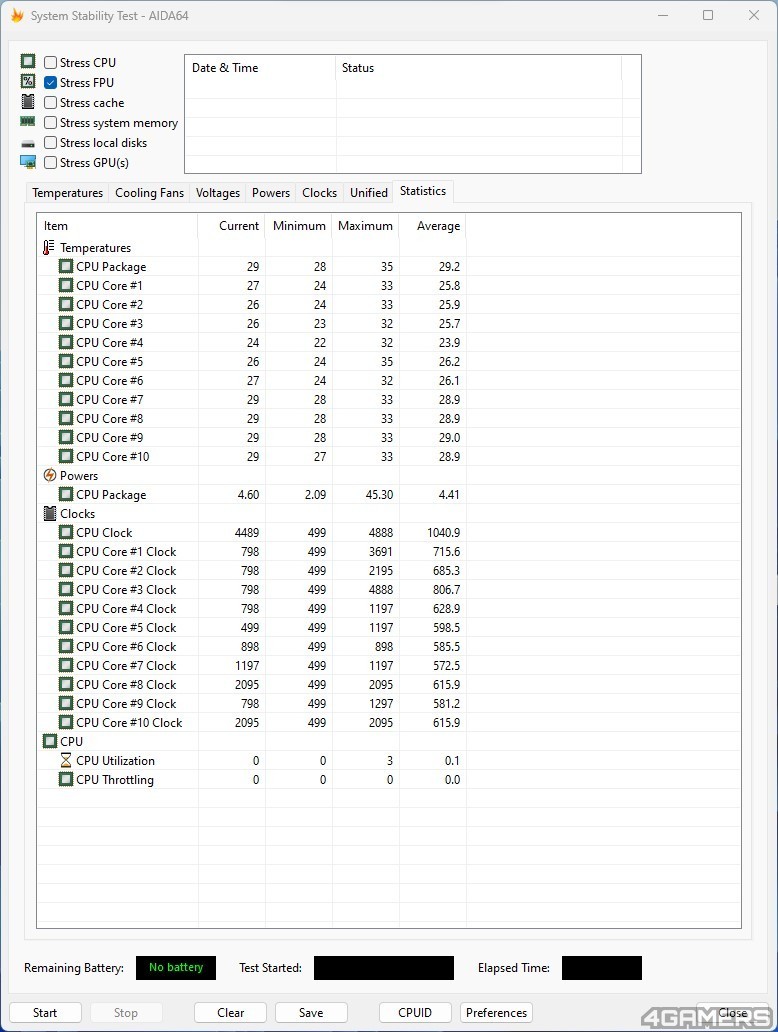Click the Minimum column header
The image size is (778, 1032).
(299, 226)
